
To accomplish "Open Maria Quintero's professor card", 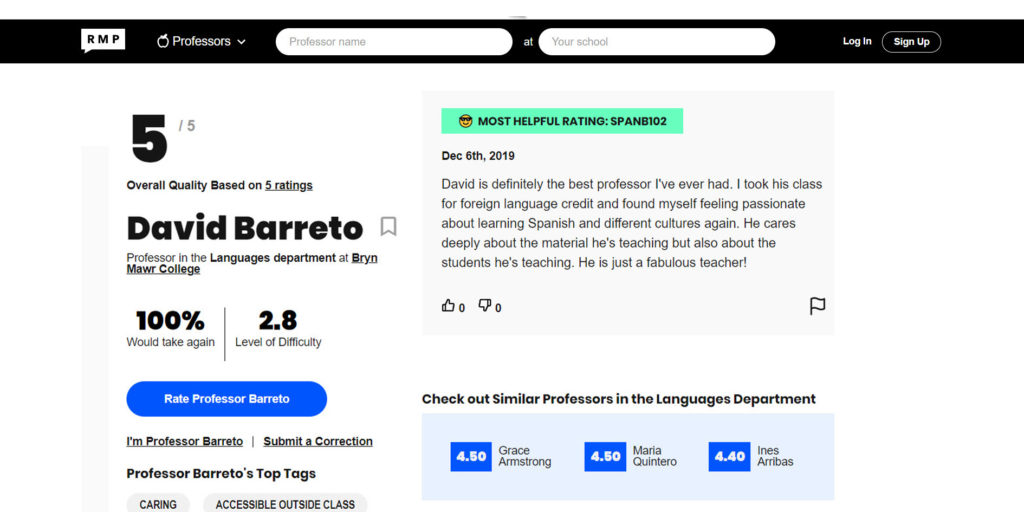I will (x=631, y=456).
